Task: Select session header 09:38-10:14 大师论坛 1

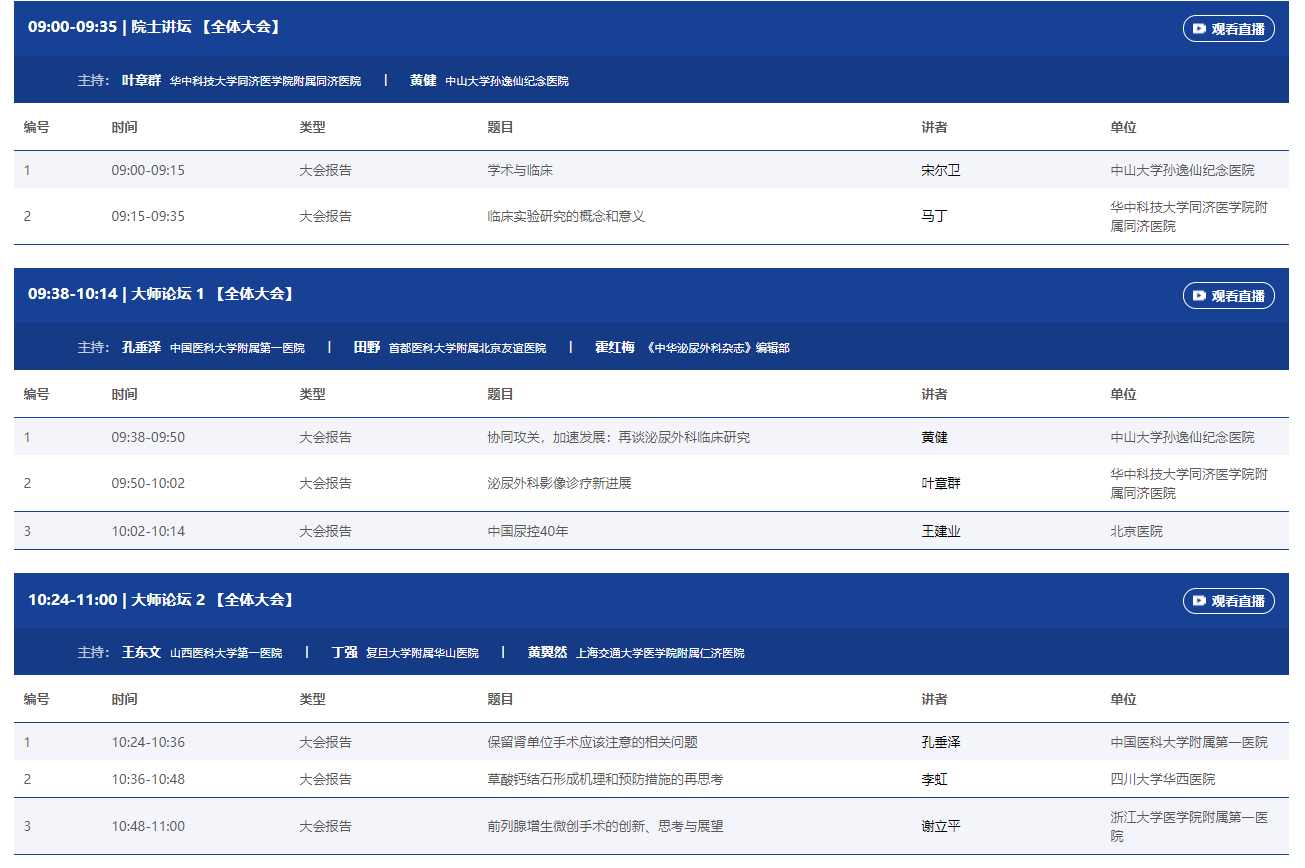Action: point(163,294)
